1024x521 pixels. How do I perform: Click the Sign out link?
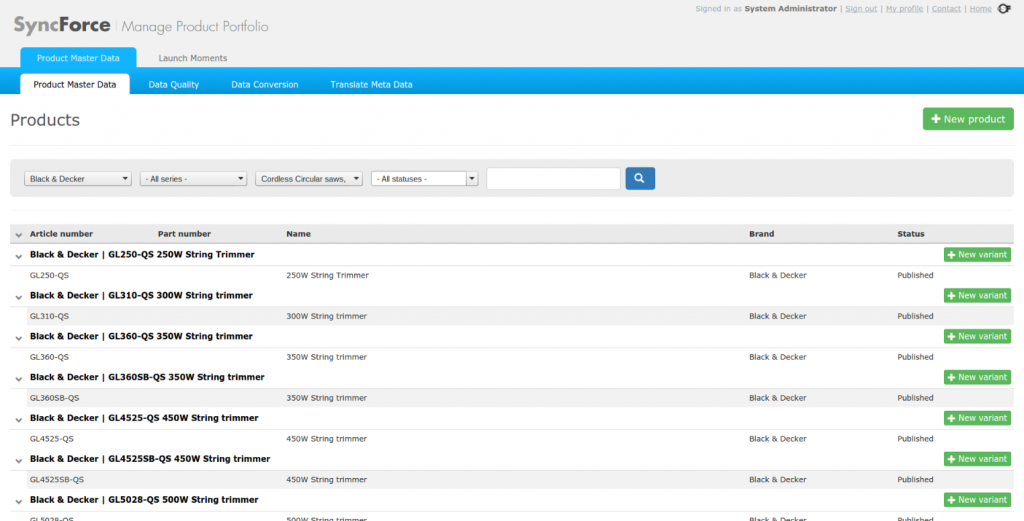pos(861,9)
